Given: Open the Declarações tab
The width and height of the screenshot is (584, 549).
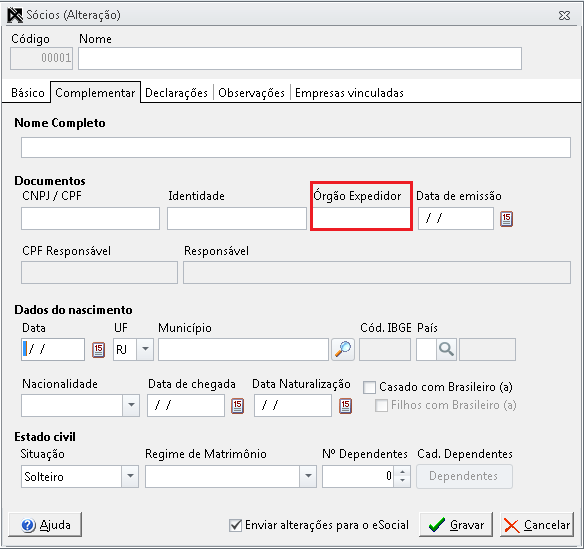Looking at the screenshot, I should point(176,93).
